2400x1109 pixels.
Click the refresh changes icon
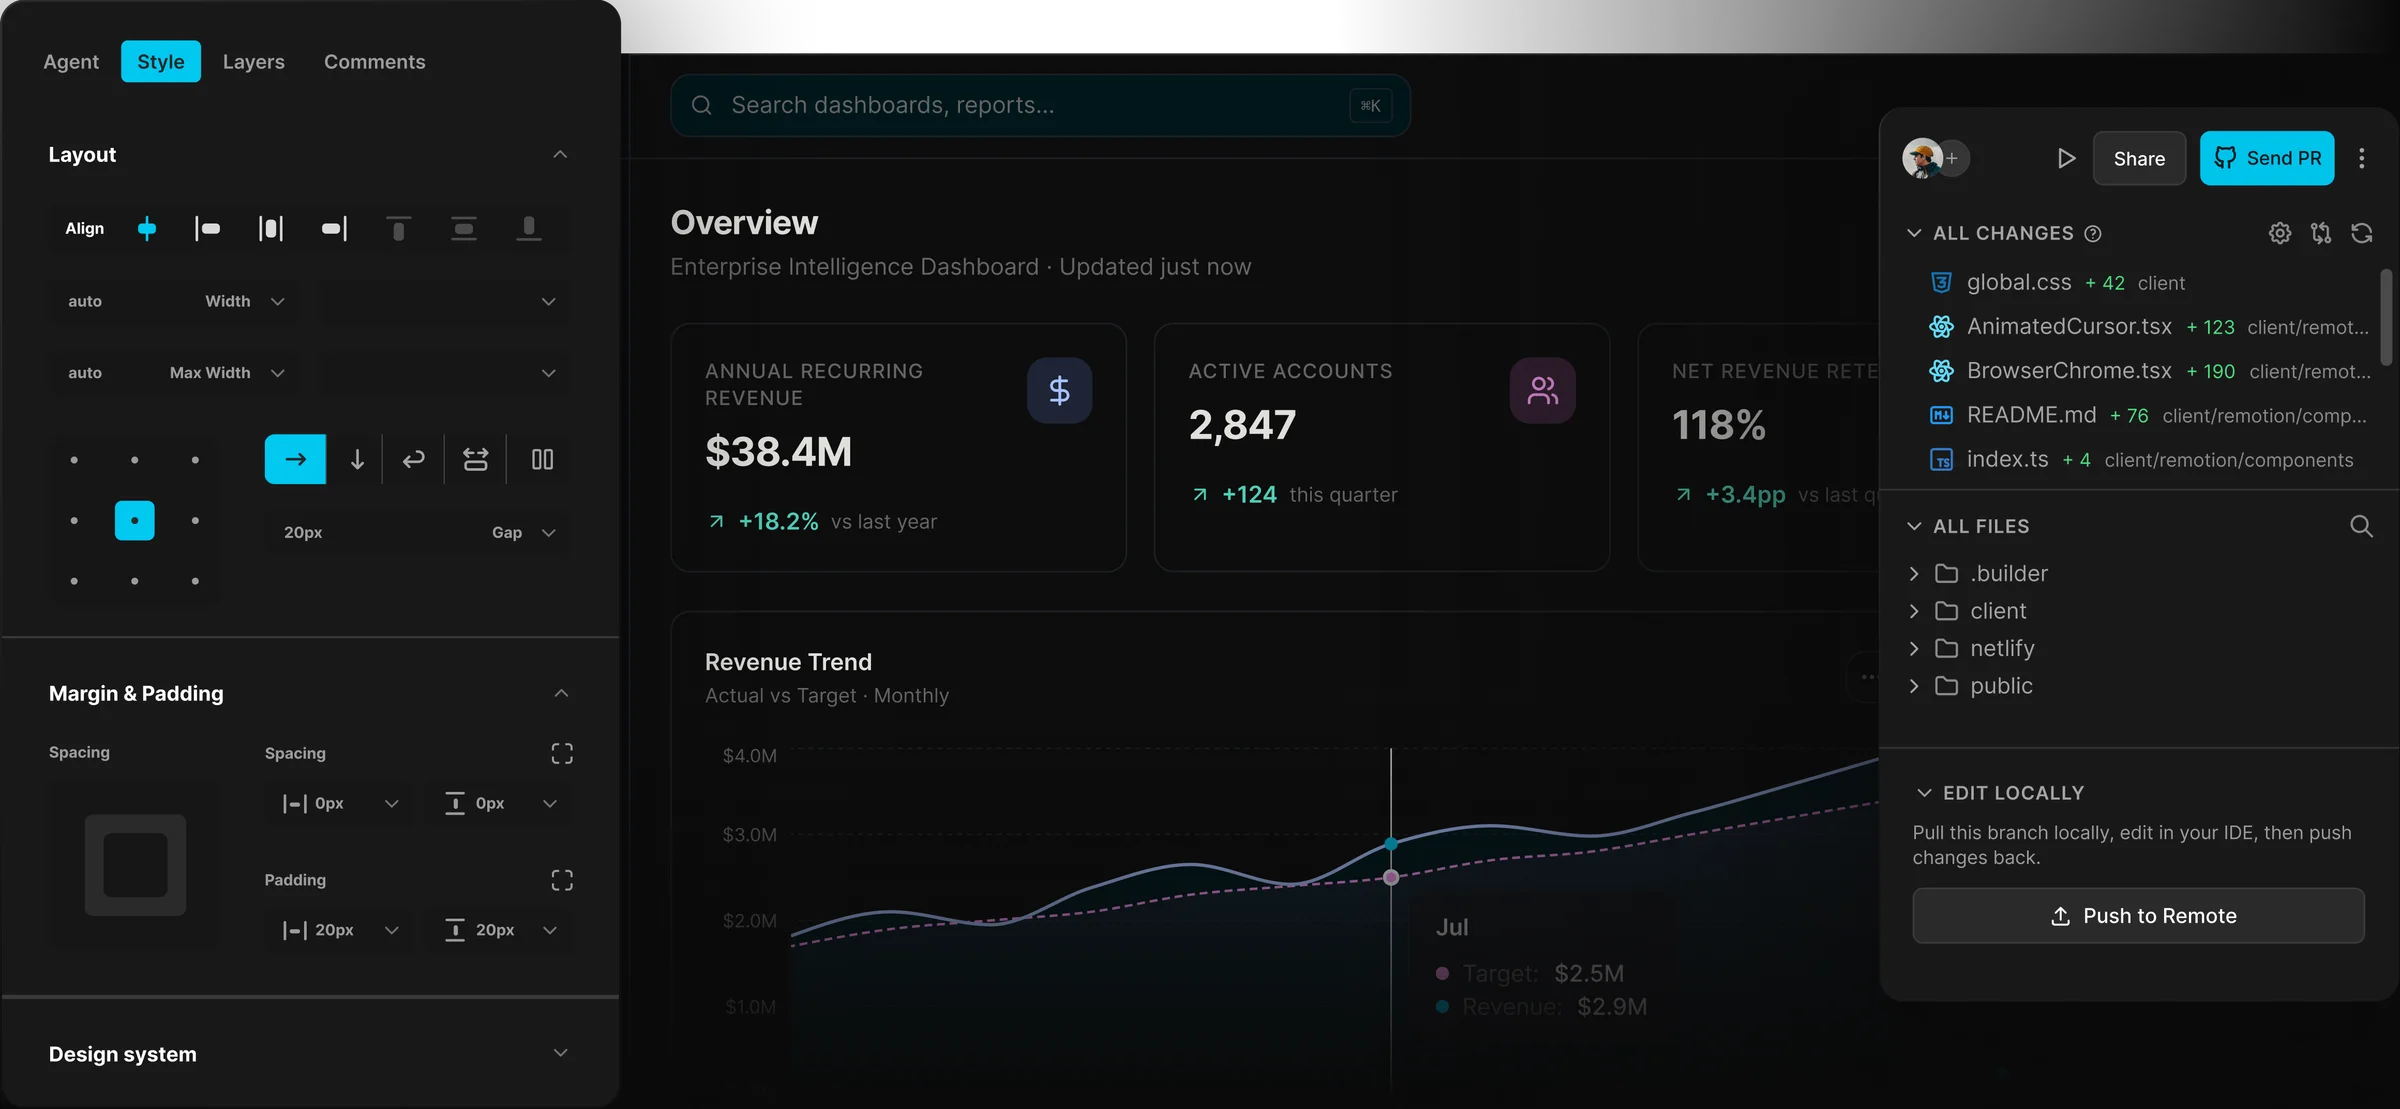(2361, 233)
